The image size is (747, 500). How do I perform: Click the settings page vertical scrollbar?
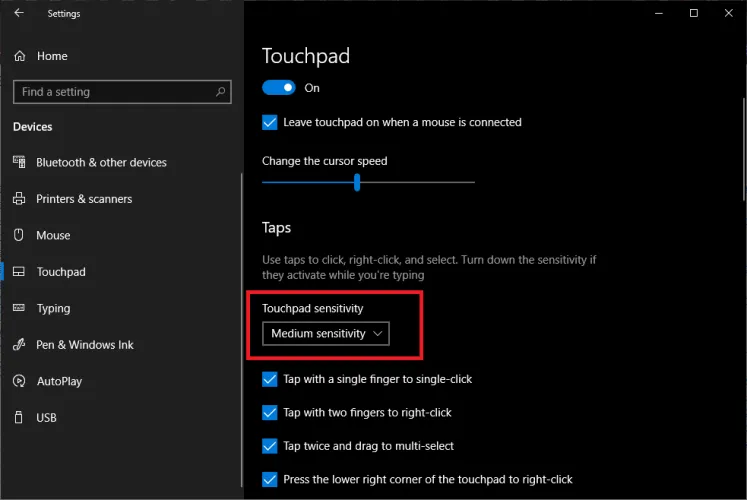tap(742, 150)
